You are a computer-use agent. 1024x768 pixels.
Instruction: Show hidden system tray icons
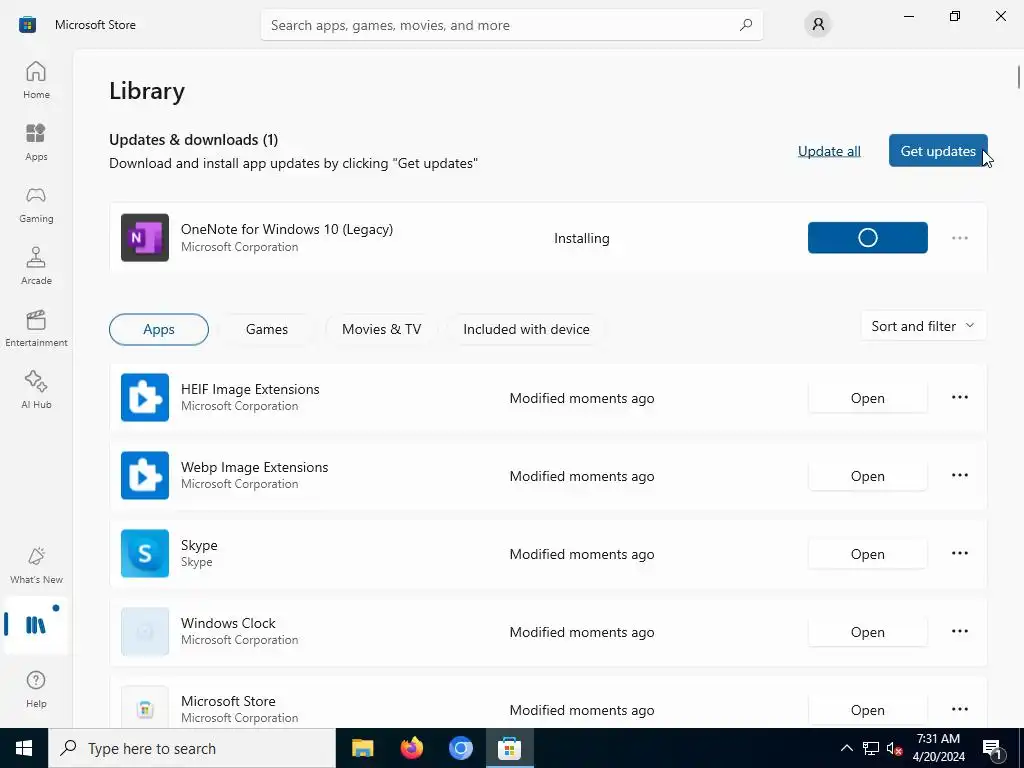coord(846,748)
